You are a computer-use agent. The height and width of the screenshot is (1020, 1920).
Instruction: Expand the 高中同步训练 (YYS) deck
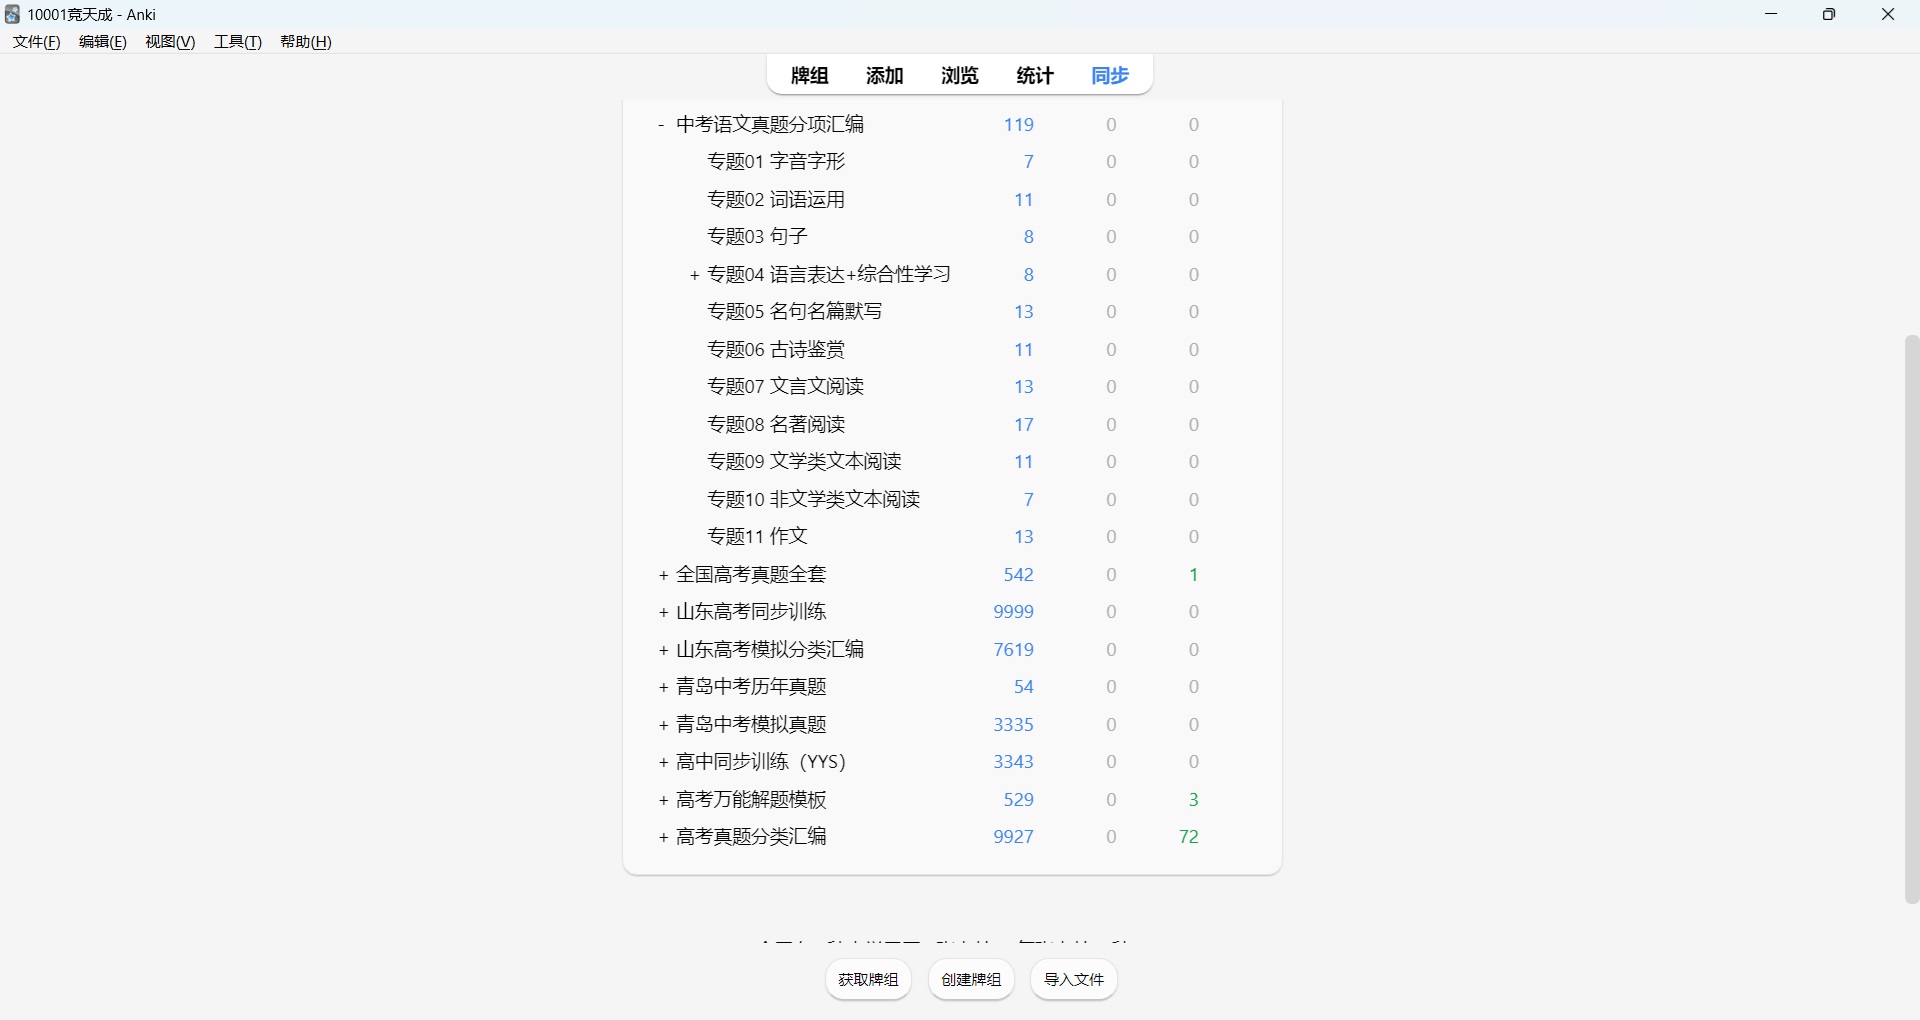coord(663,762)
